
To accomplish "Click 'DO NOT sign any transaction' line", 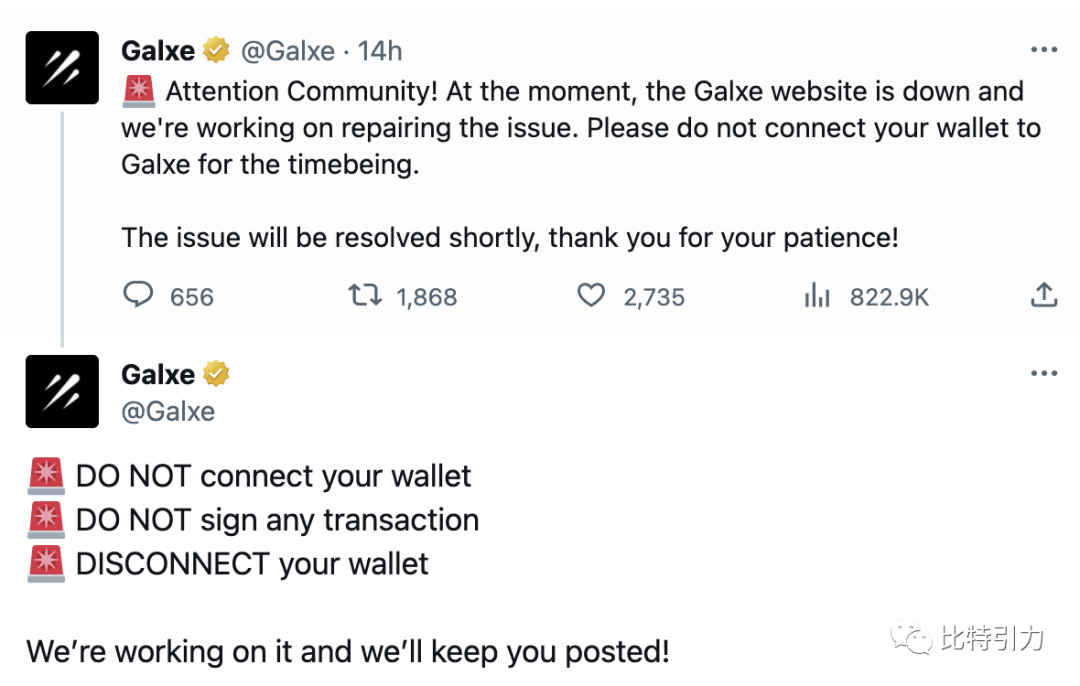I will coord(277,520).
